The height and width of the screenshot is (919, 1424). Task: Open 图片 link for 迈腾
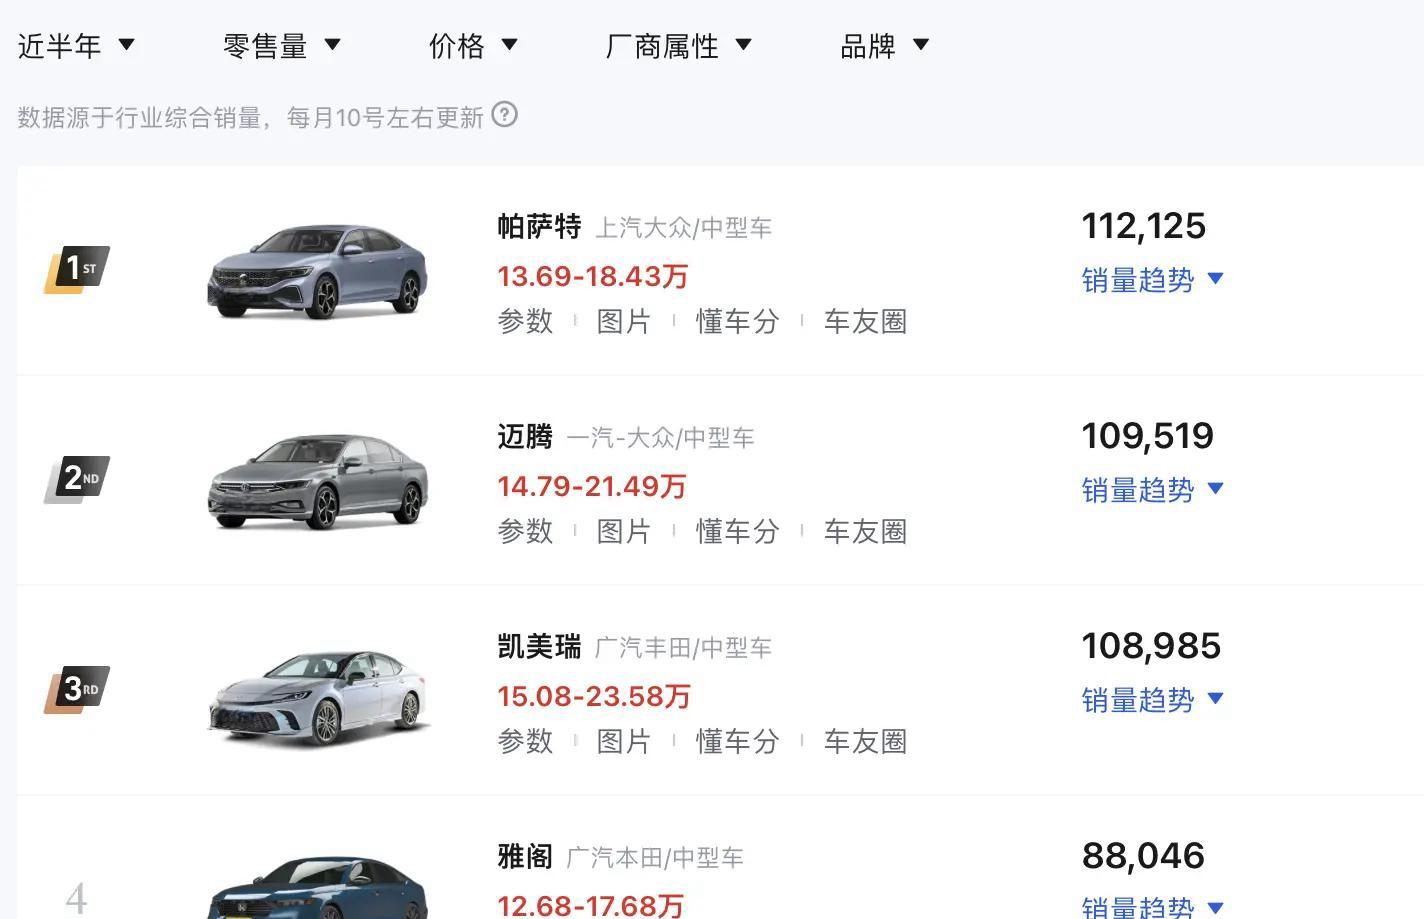pyautogui.click(x=623, y=531)
